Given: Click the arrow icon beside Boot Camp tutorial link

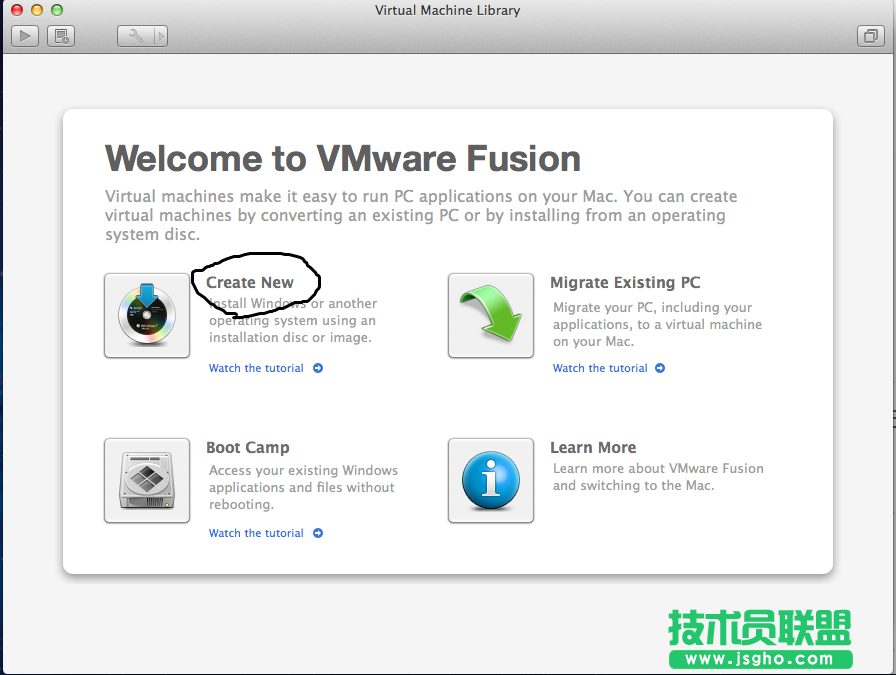Looking at the screenshot, I should [318, 533].
